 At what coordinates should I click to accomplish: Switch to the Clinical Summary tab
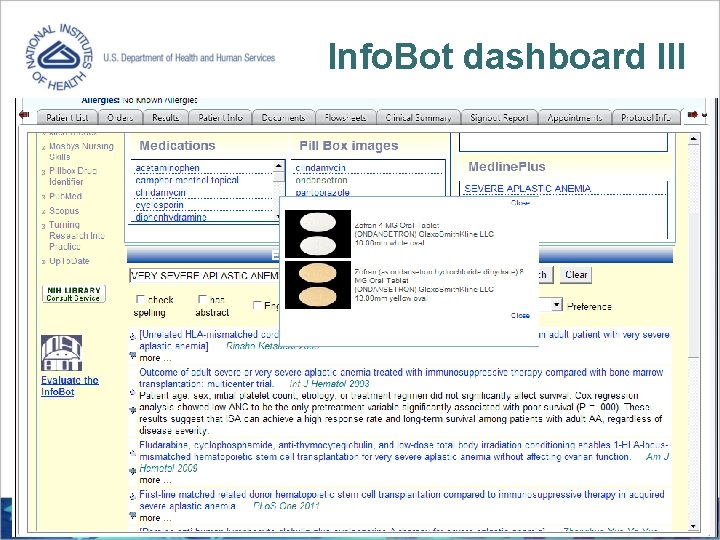click(418, 118)
